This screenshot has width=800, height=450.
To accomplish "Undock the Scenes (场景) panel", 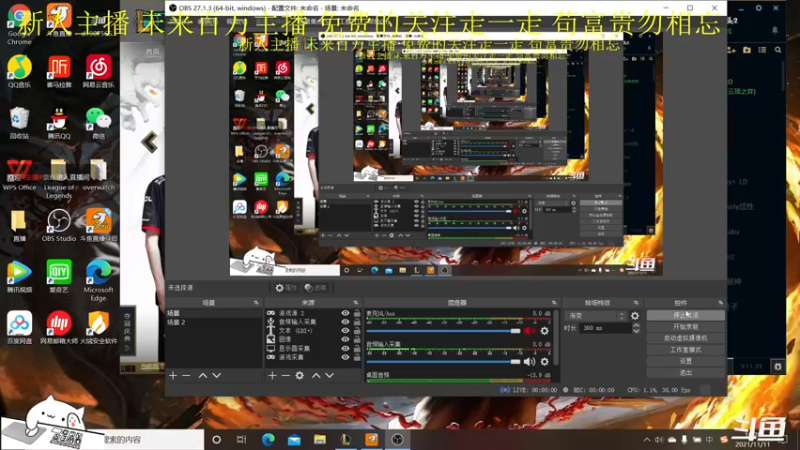I will [x=256, y=303].
